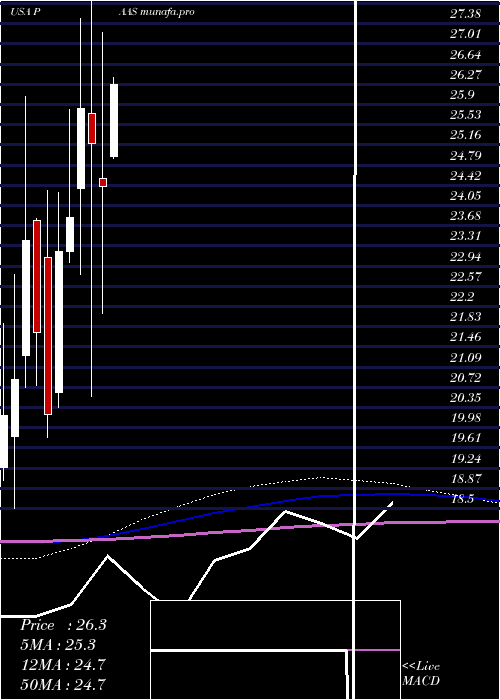
Task: Click the 21.46 price axis label
Action: pyautogui.click(x=465, y=337)
